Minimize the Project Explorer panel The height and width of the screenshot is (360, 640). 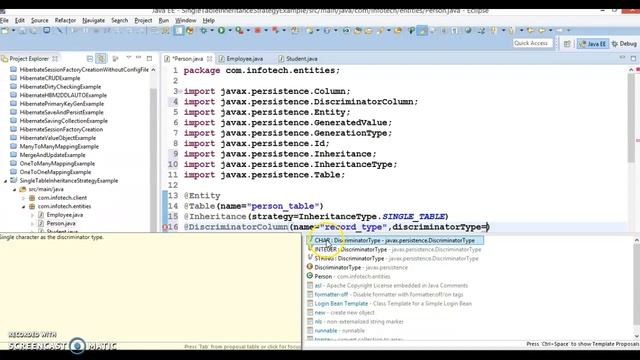(x=138, y=58)
